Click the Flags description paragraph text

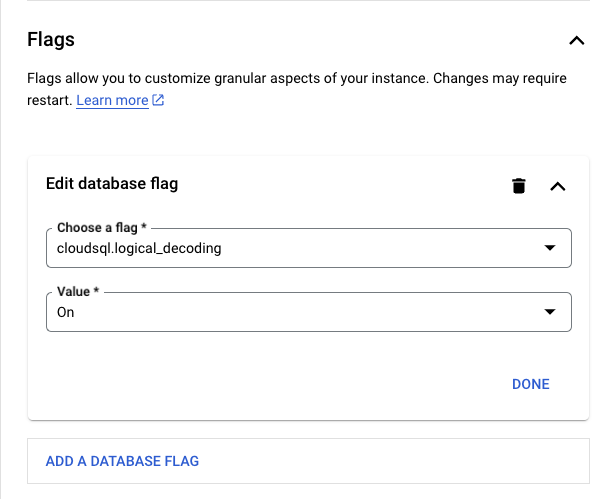tap(296, 89)
